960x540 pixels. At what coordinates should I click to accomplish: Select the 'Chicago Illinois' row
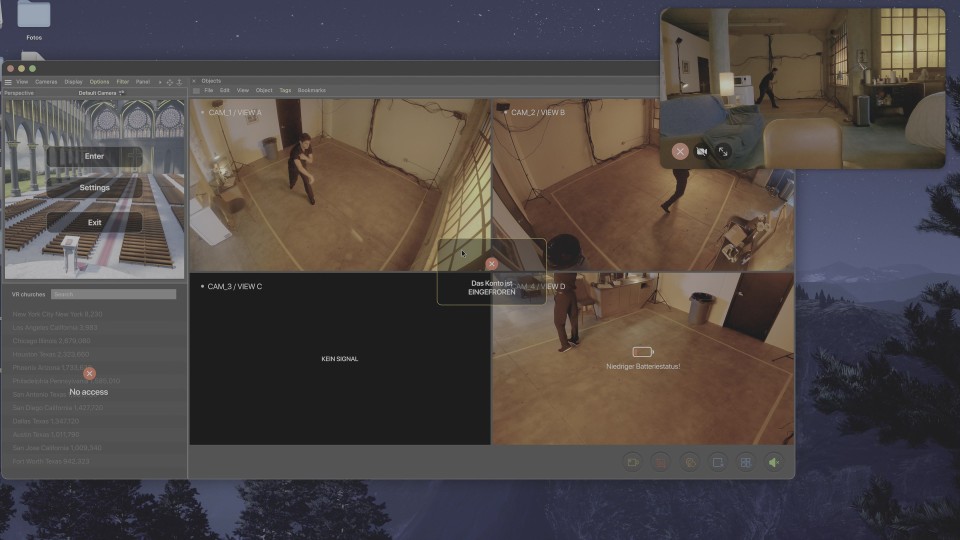tap(51, 341)
